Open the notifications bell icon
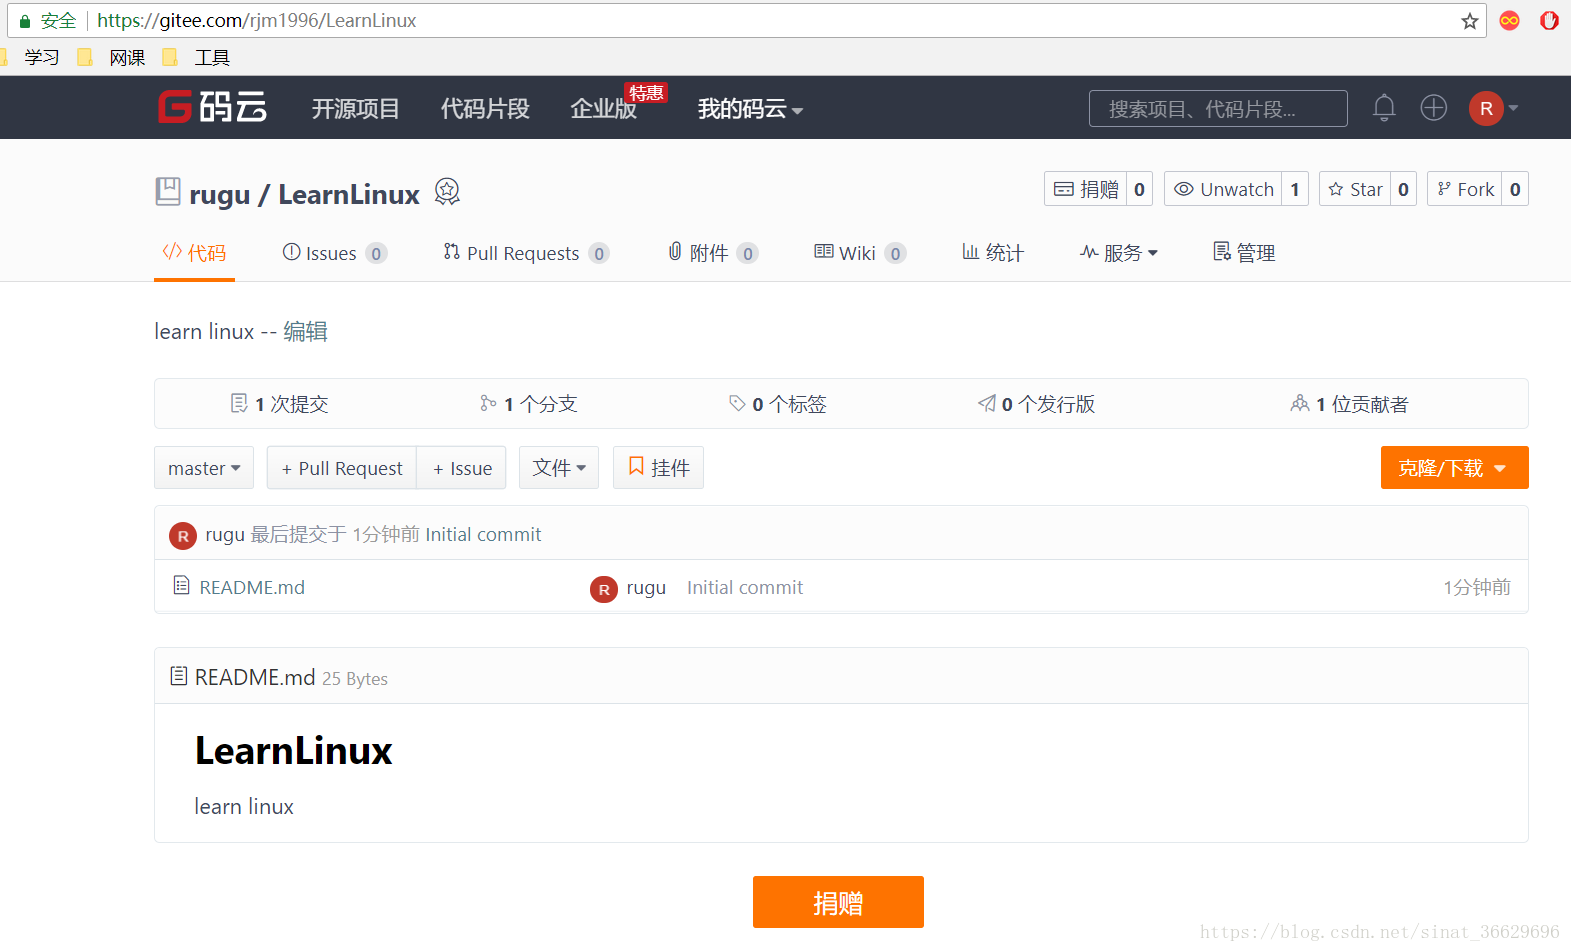 tap(1384, 107)
